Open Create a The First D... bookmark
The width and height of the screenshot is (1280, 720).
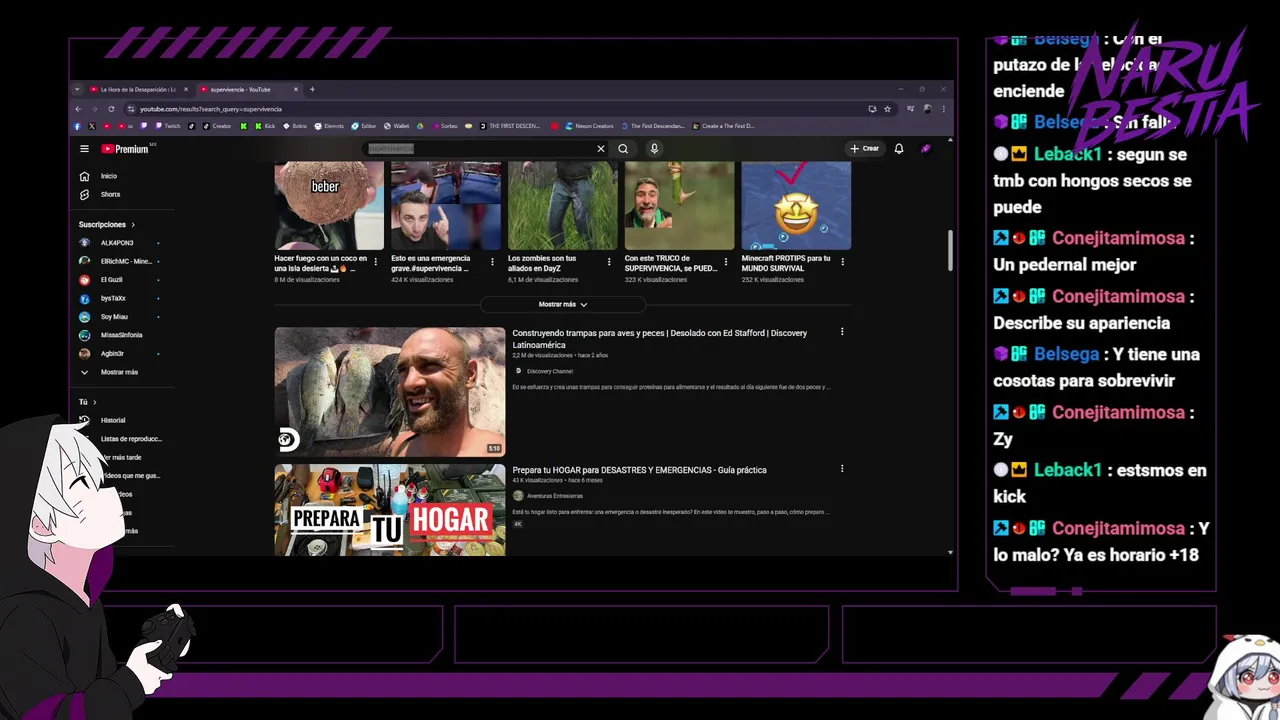pos(723,126)
